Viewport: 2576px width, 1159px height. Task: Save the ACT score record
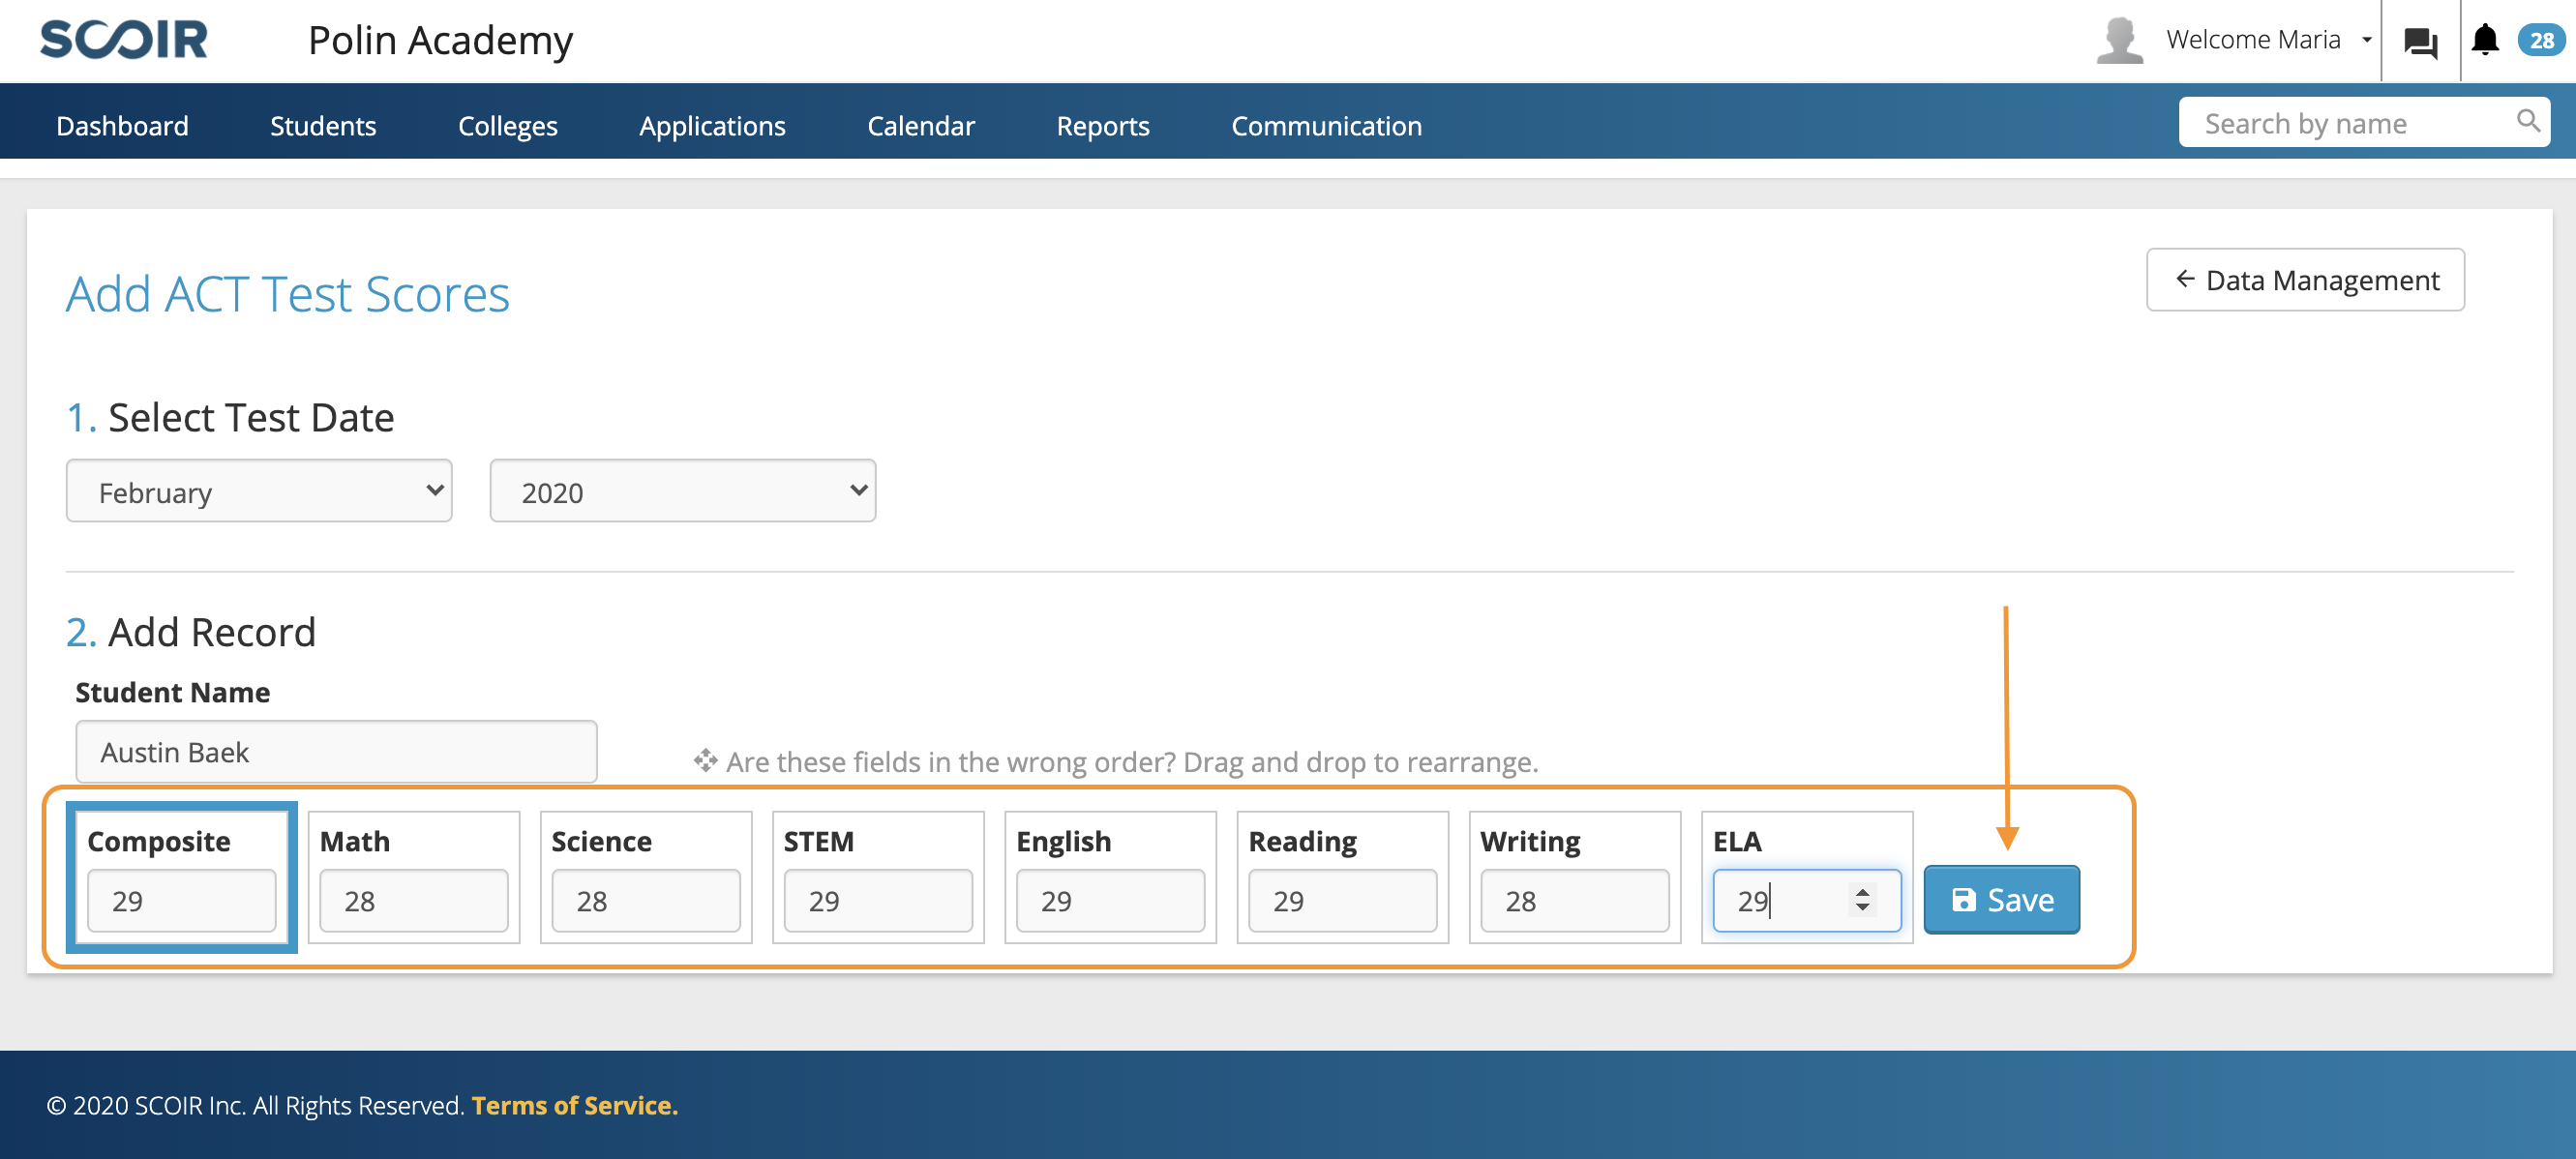pos(2001,900)
